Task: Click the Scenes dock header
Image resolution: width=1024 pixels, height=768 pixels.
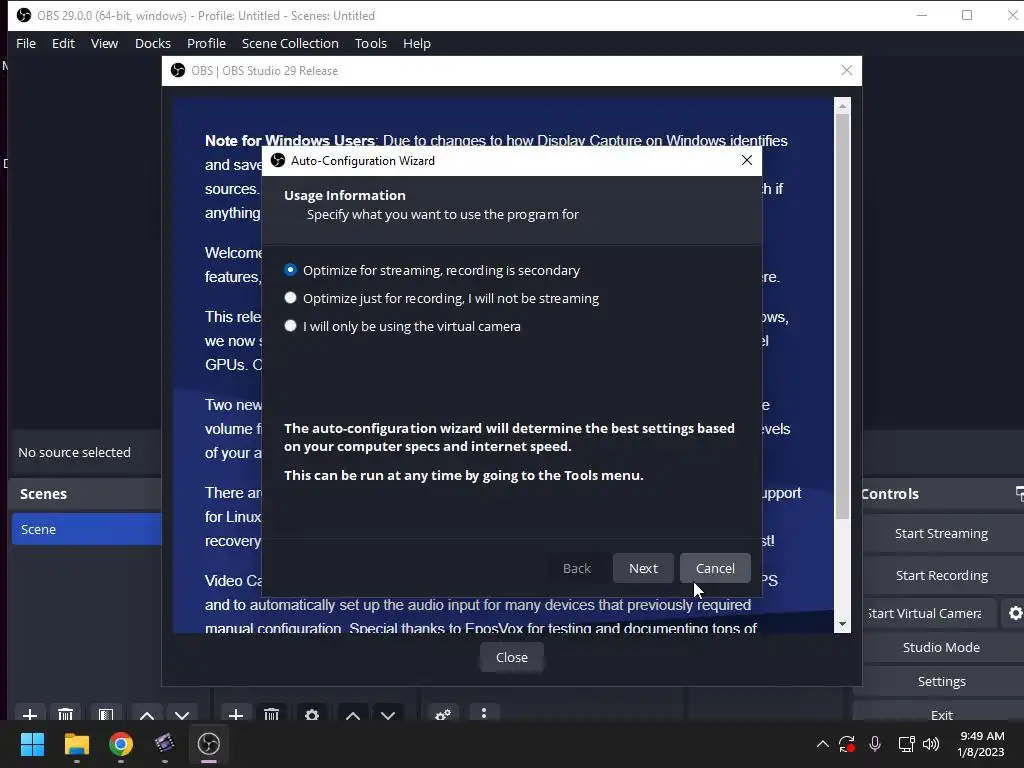Action: click(x=87, y=494)
